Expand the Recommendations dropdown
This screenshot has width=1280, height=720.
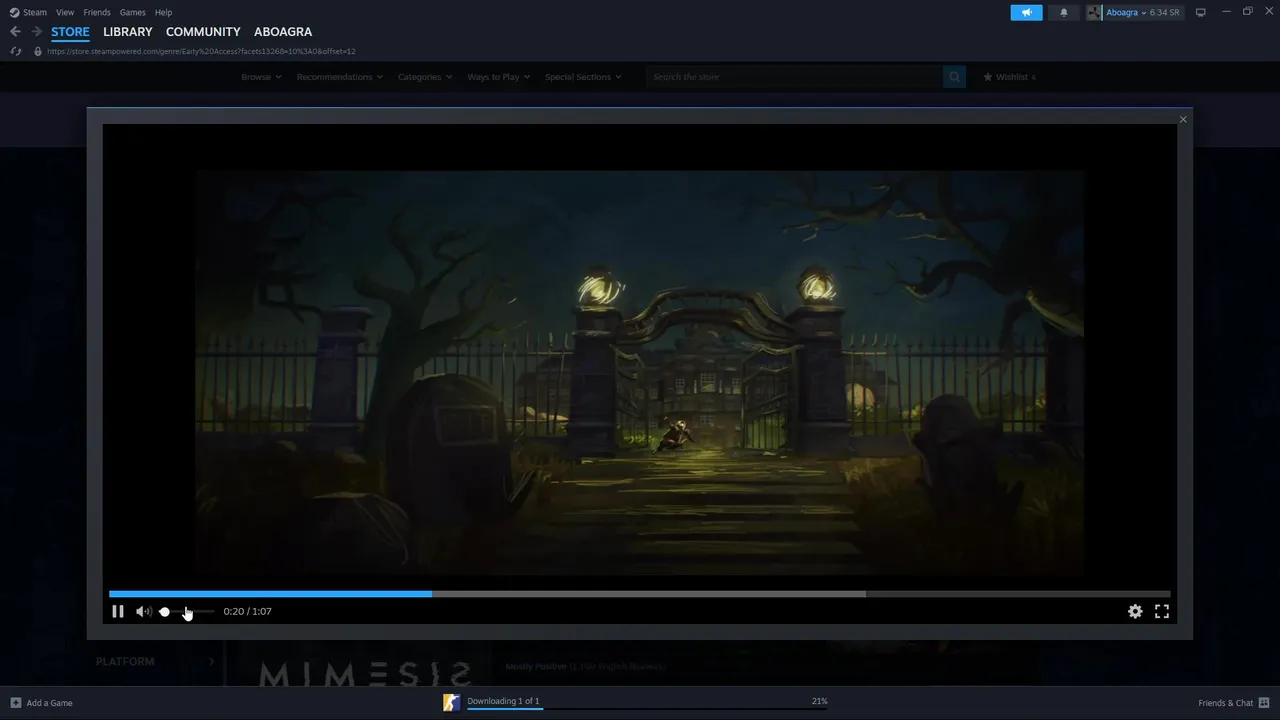coord(340,77)
